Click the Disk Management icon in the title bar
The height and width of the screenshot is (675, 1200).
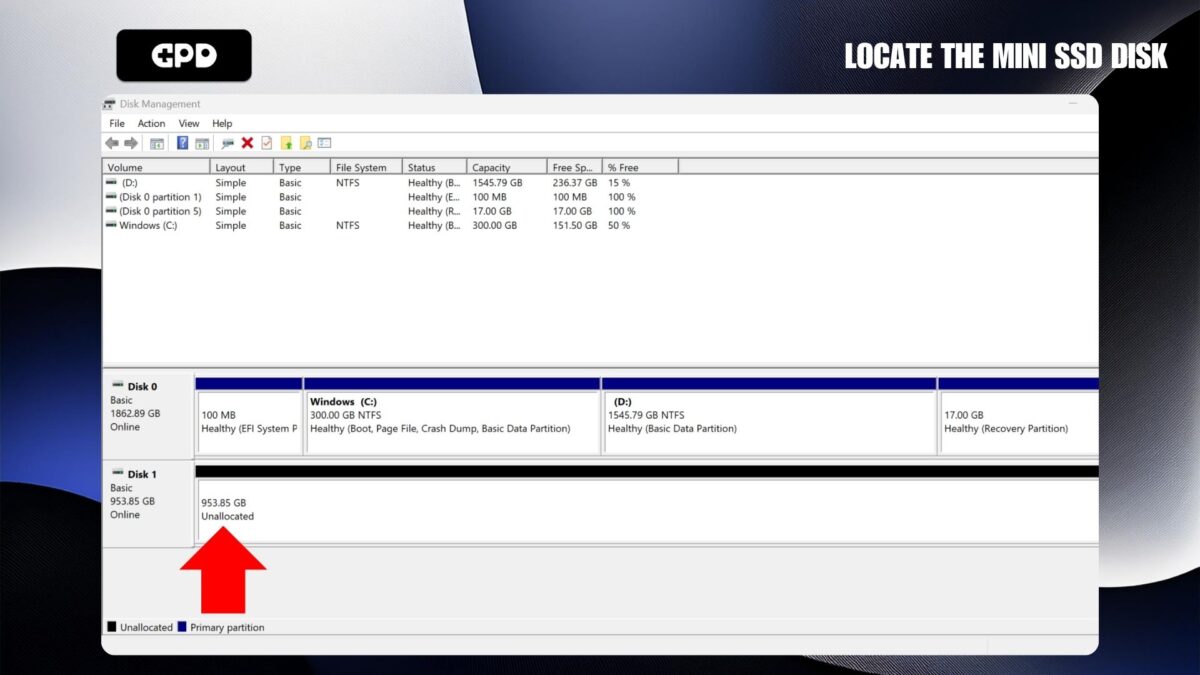[x=108, y=103]
